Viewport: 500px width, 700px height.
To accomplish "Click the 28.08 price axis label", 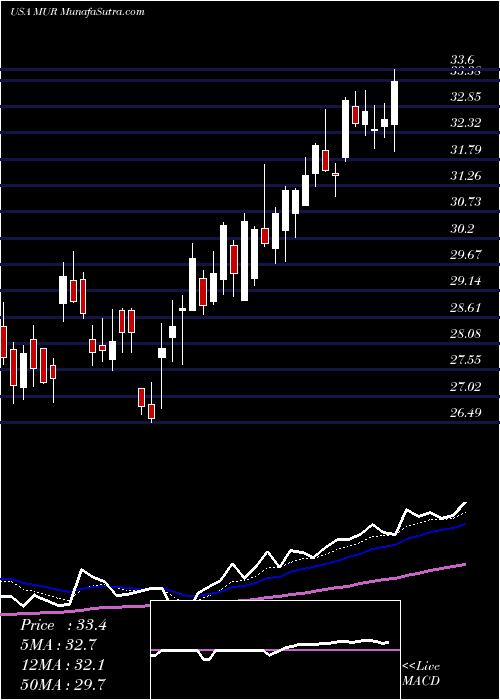I will [466, 334].
